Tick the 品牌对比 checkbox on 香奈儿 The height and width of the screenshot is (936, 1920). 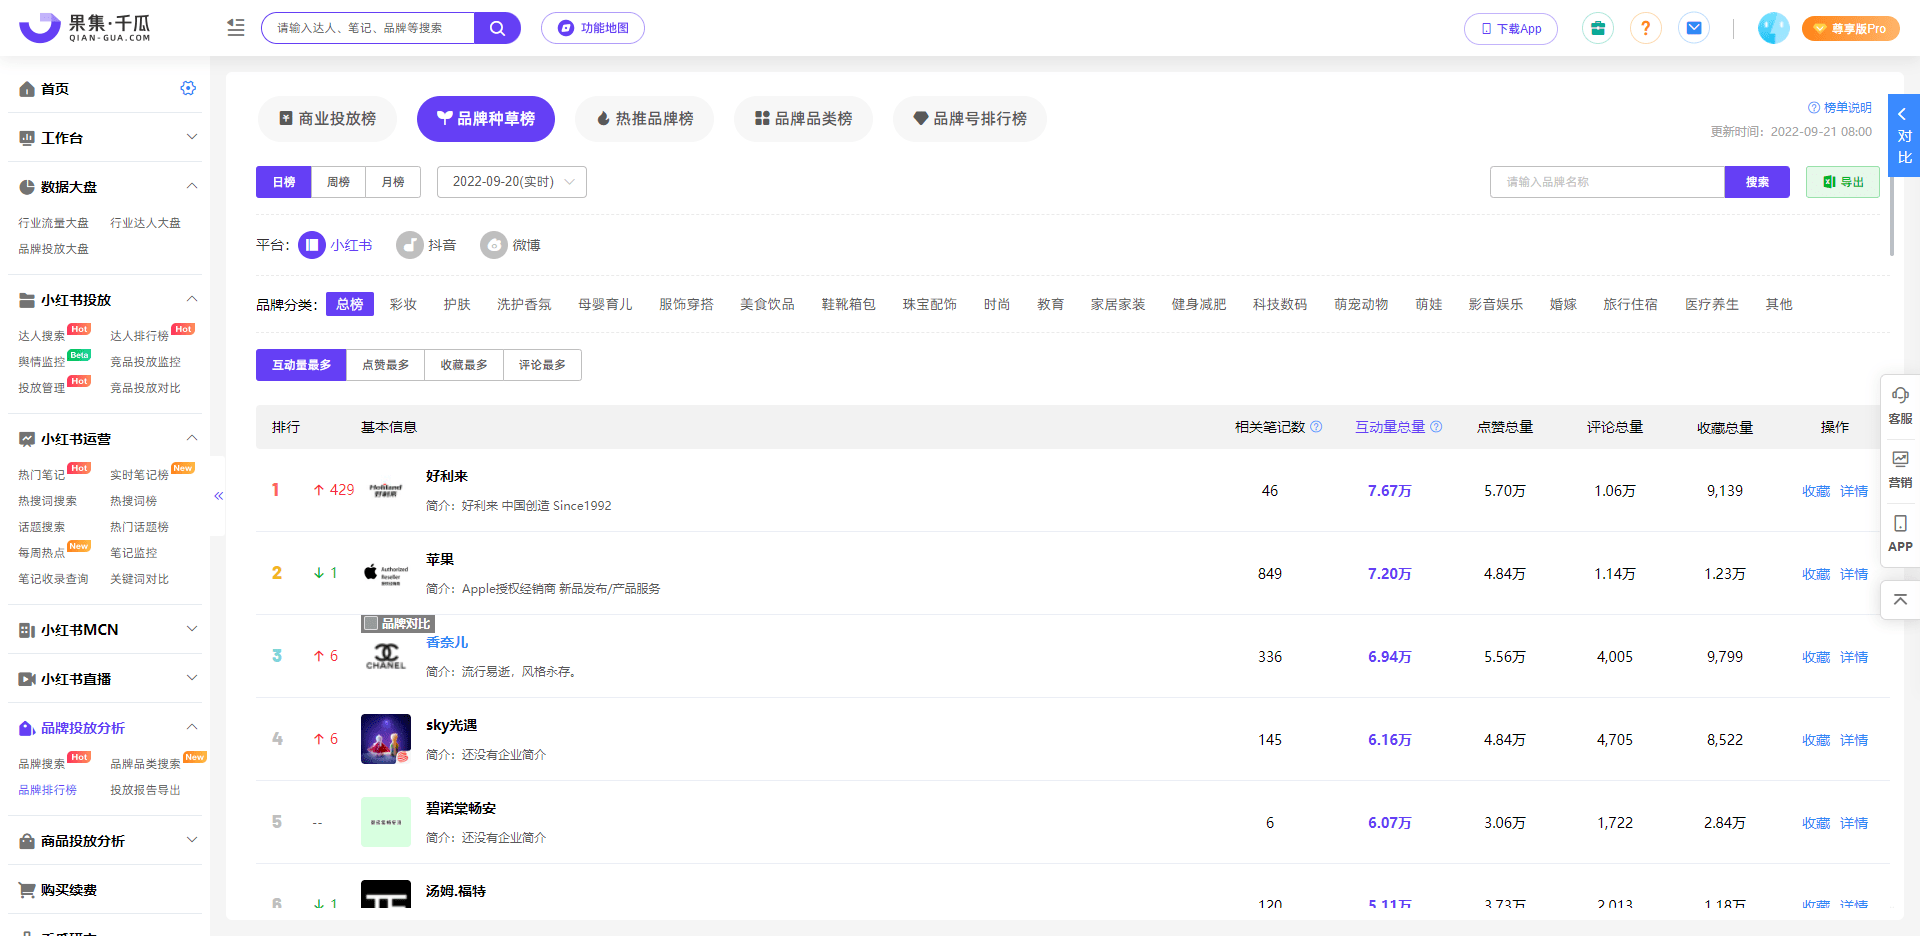pyautogui.click(x=371, y=623)
